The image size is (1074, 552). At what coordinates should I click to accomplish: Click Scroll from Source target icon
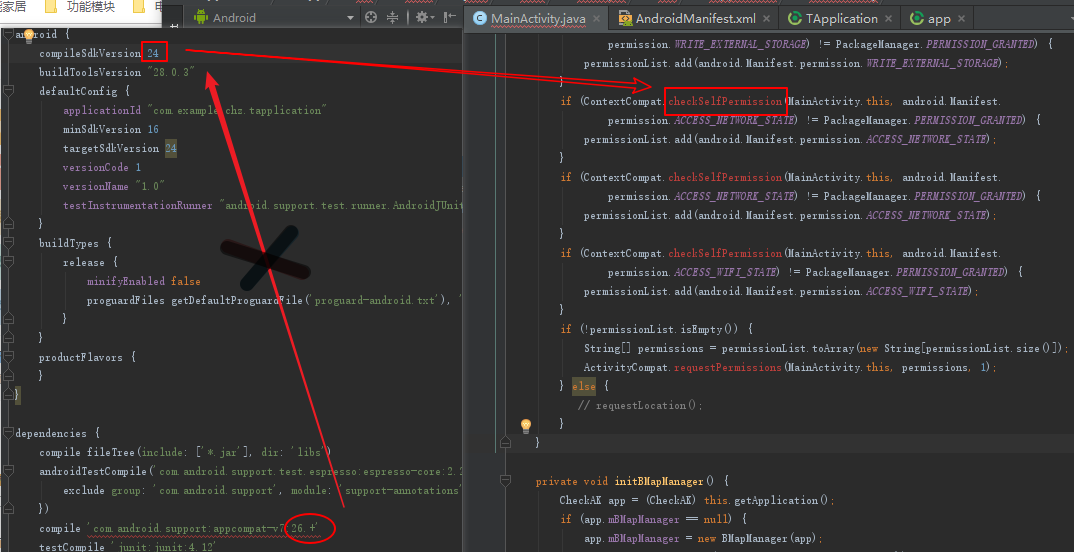[371, 17]
